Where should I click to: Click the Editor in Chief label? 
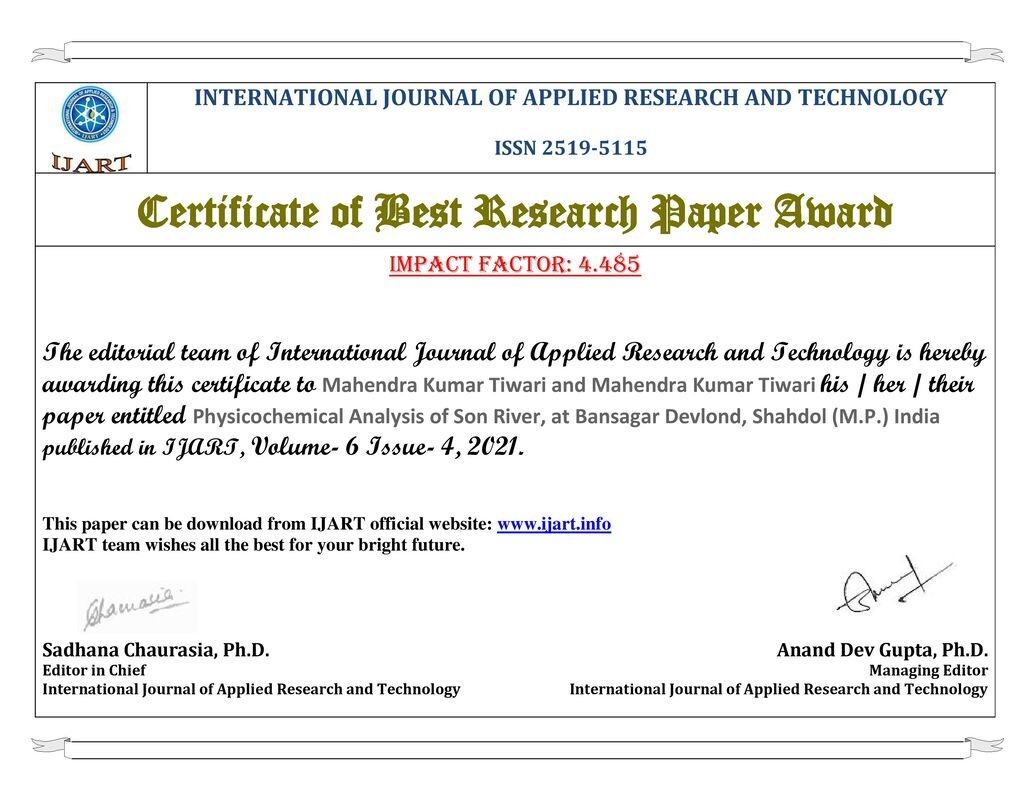(x=94, y=671)
